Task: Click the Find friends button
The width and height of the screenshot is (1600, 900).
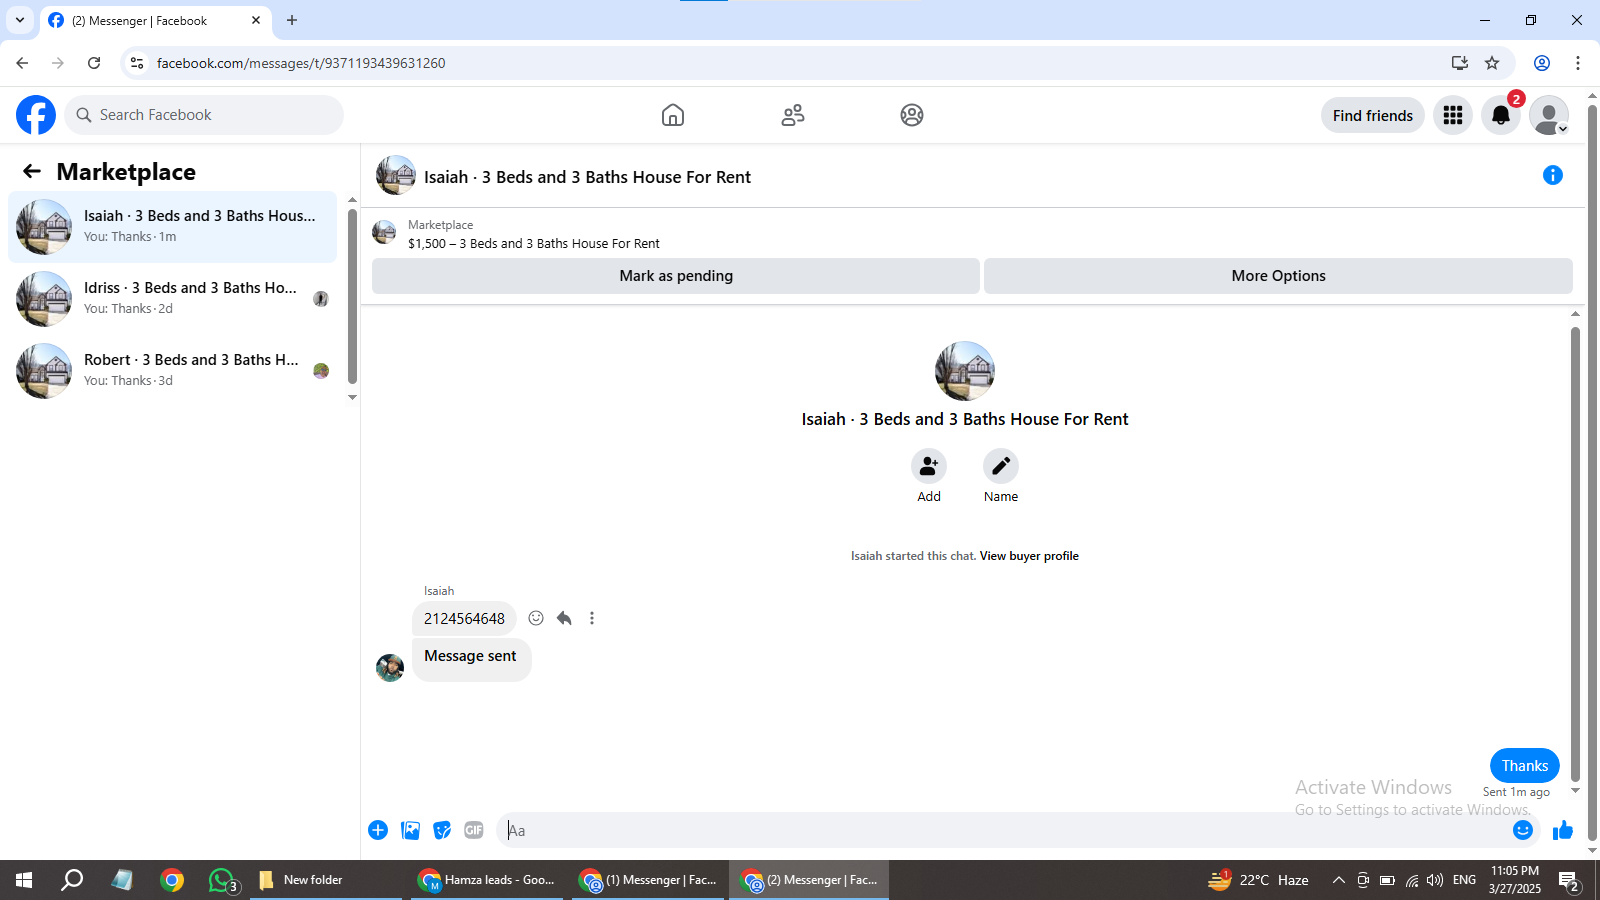Action: tap(1373, 116)
